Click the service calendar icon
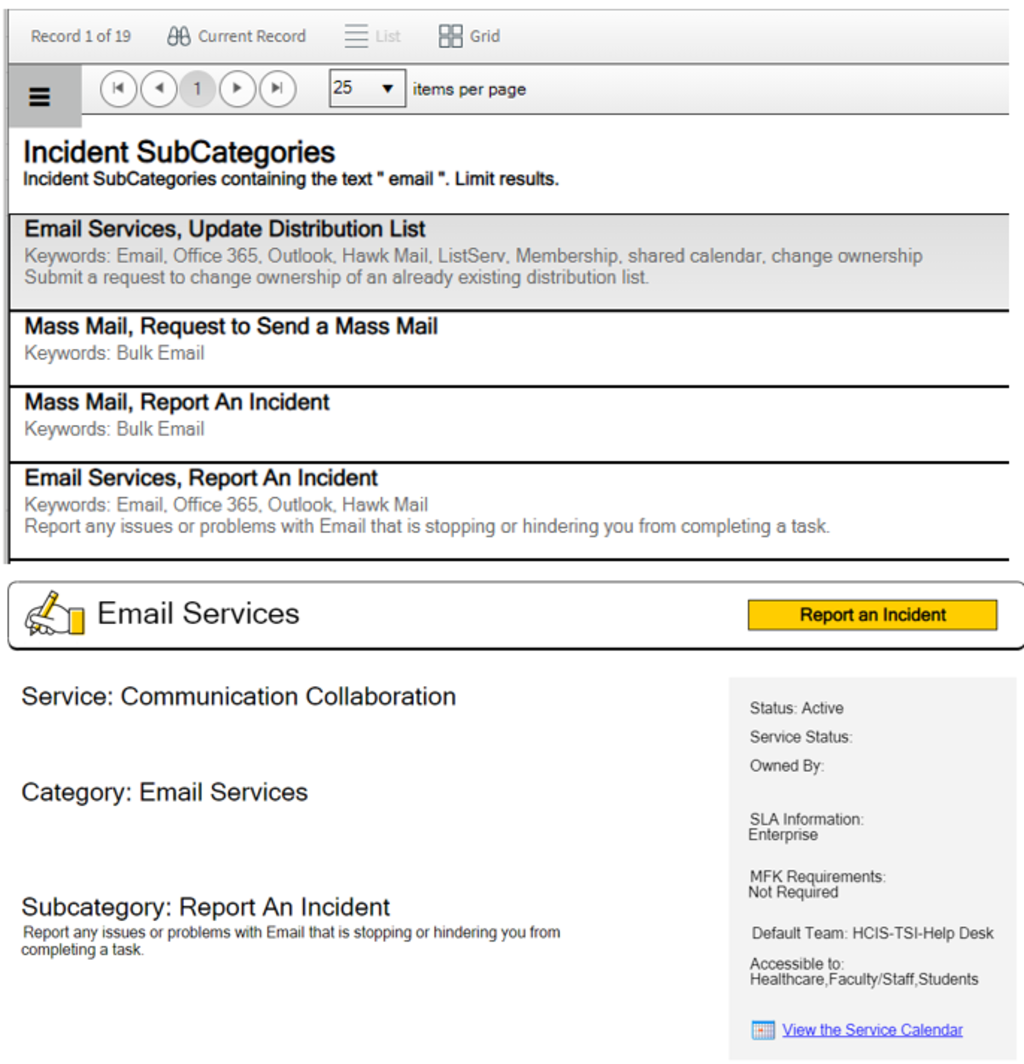The image size is (1024, 1064). [763, 1030]
